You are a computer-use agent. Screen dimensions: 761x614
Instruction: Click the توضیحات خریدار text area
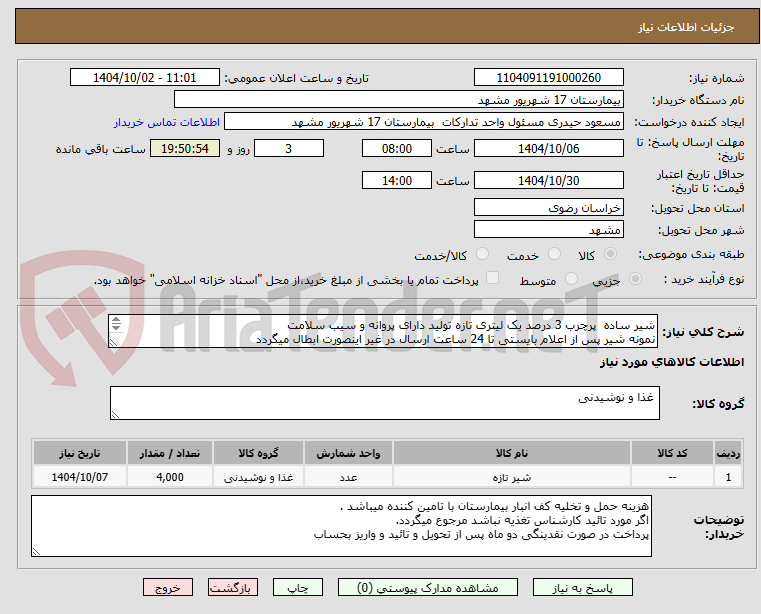click(341, 526)
